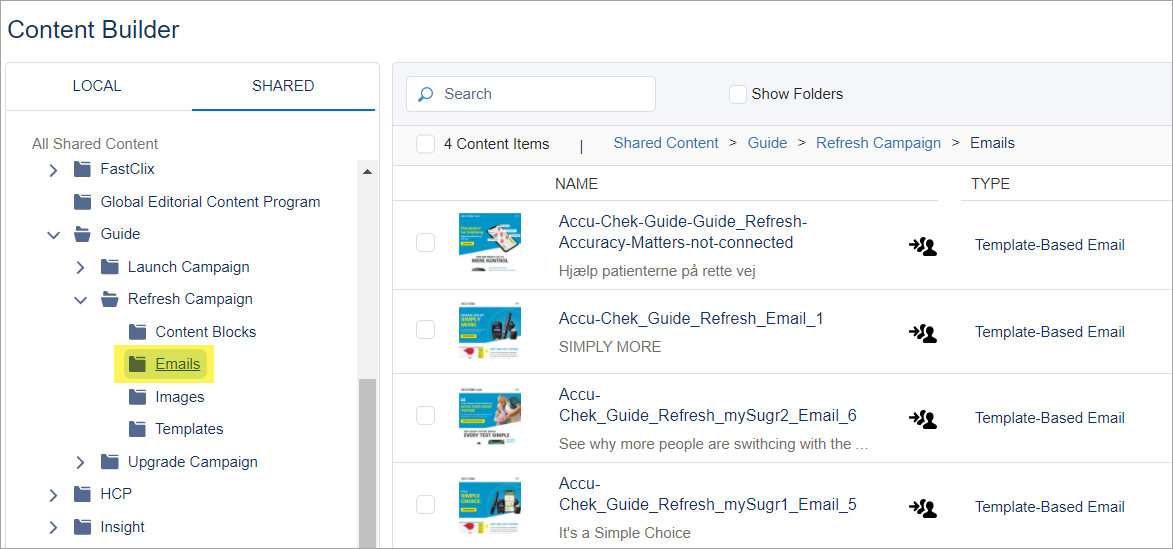Click Template-Based Email type for Email_1 row
The image size is (1173, 549).
coord(1050,332)
